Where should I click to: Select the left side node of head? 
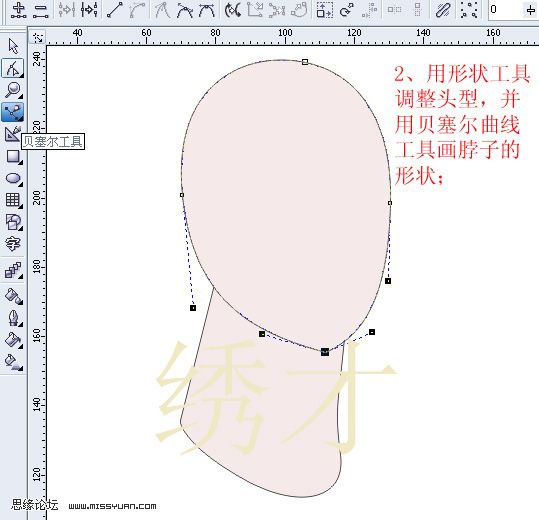(182, 195)
